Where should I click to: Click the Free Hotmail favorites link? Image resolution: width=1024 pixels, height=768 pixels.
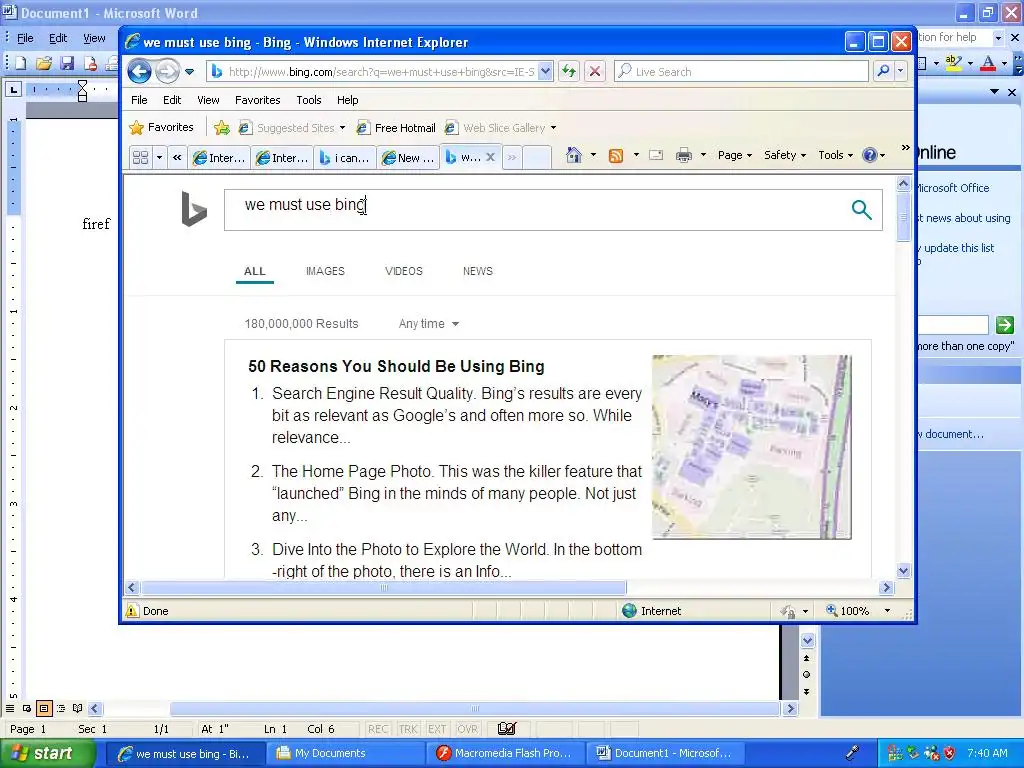click(396, 128)
